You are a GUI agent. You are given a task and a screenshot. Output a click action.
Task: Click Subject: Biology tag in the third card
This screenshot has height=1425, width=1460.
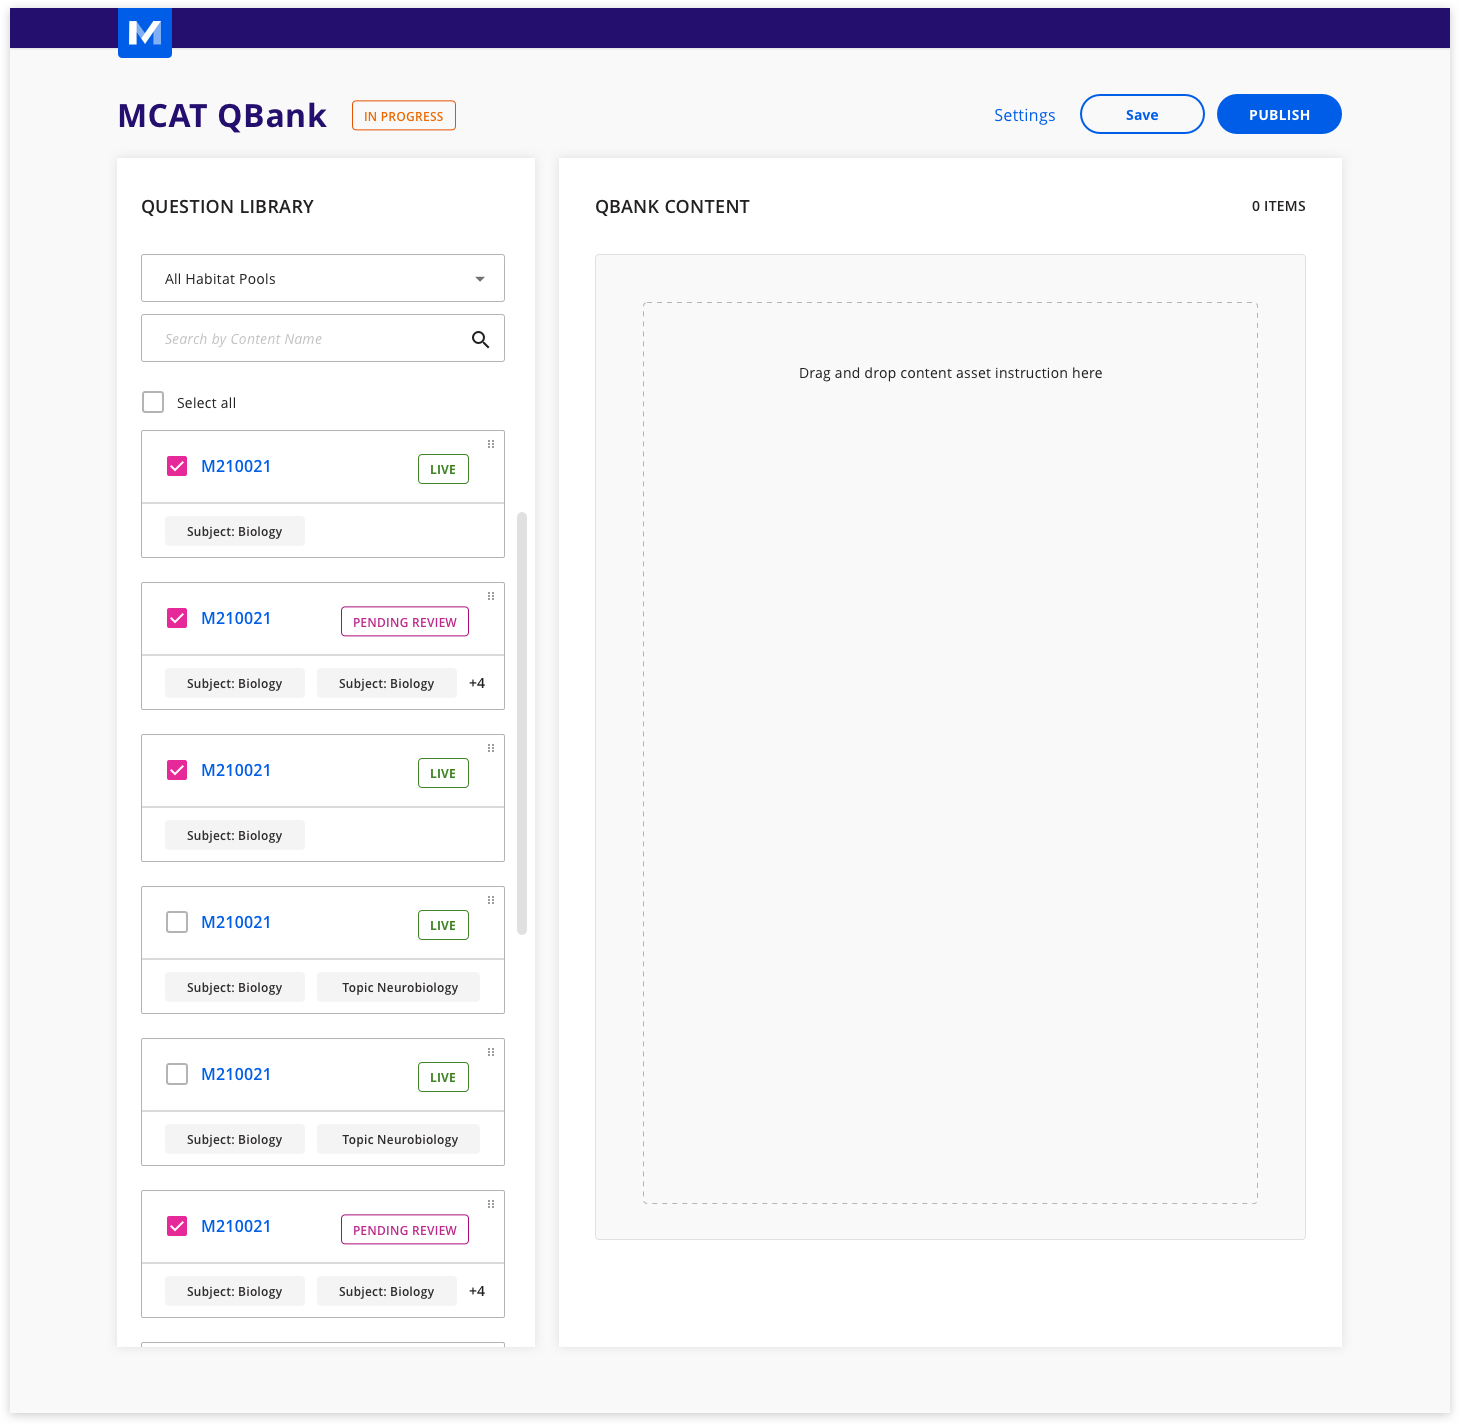pos(235,835)
